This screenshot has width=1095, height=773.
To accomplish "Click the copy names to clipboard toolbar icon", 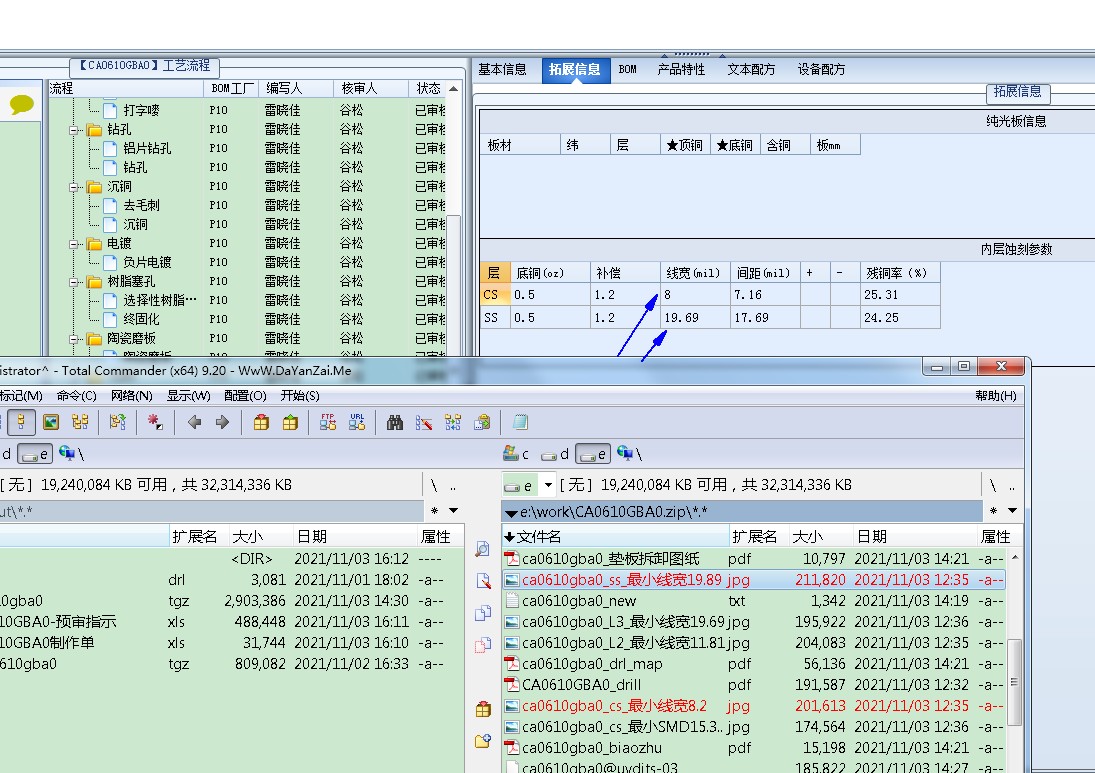I will coord(482,422).
